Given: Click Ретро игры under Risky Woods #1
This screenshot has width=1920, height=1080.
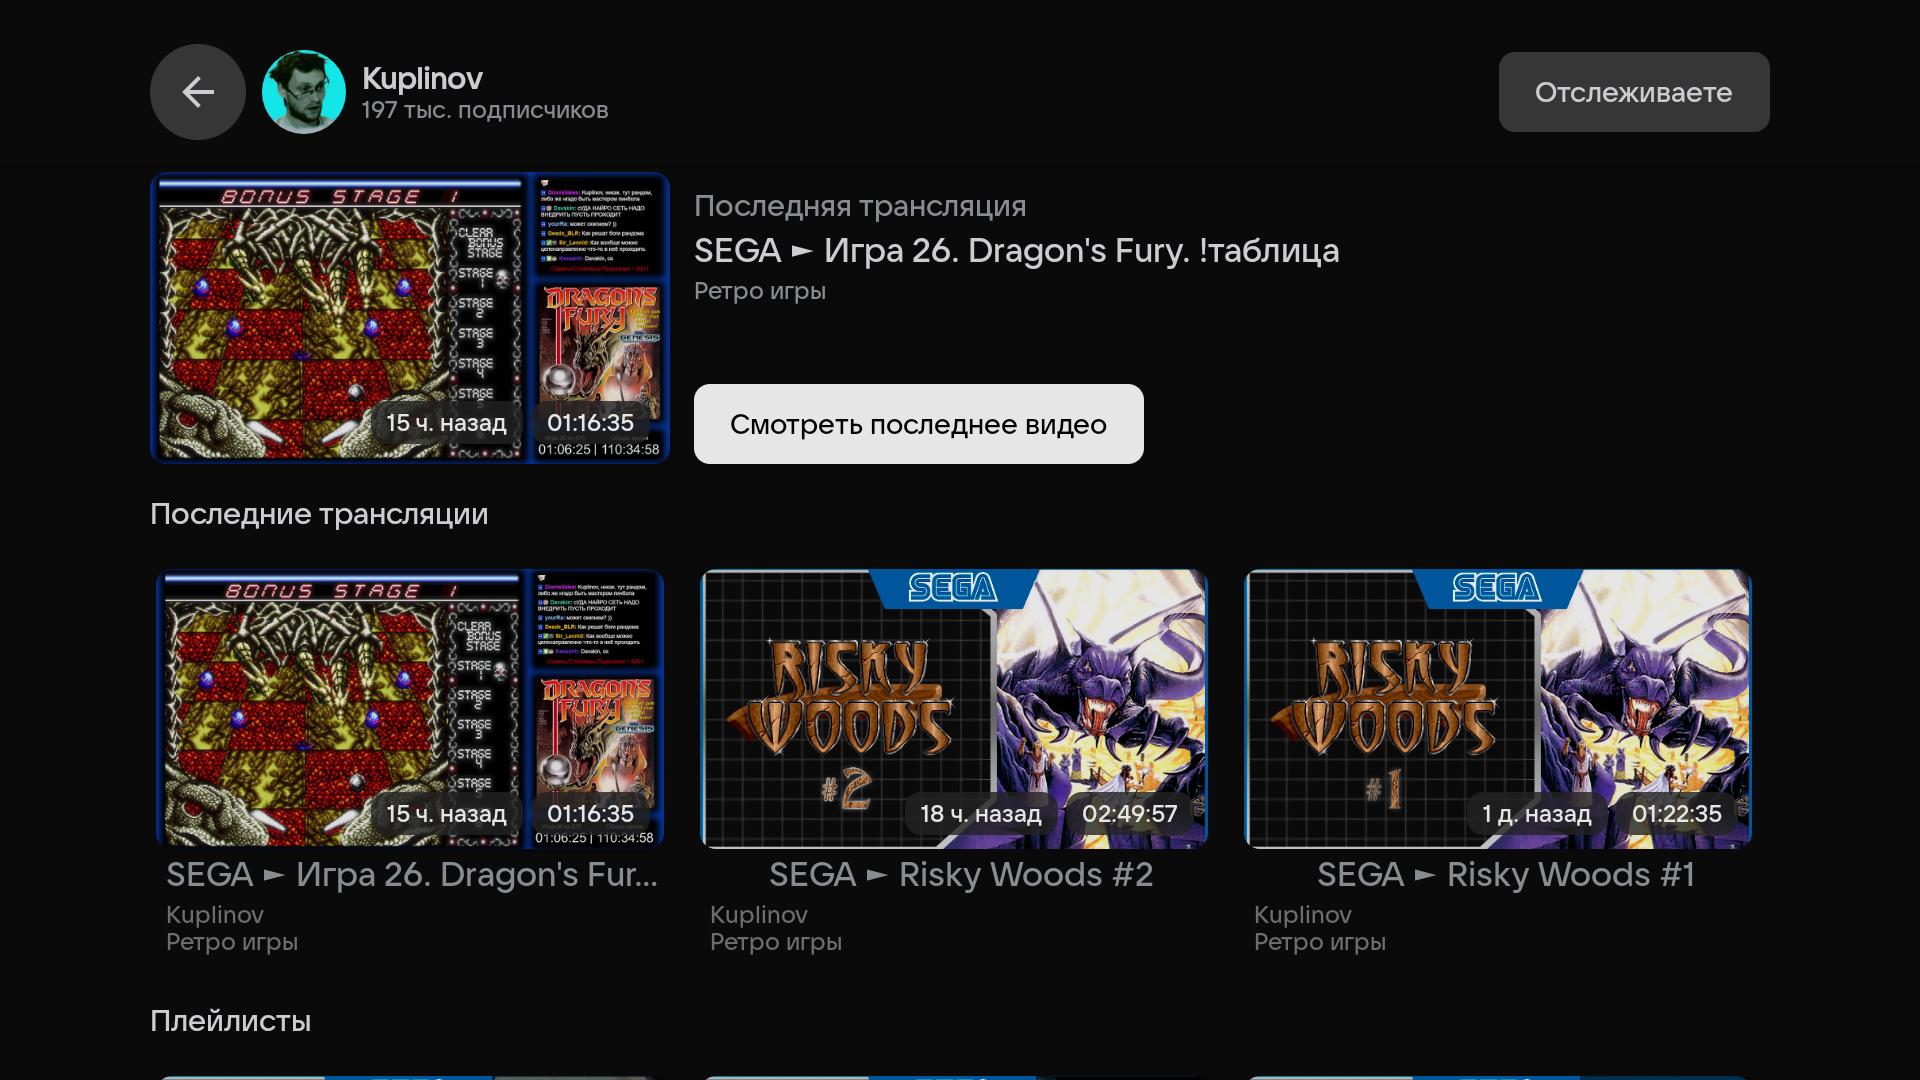Looking at the screenshot, I should point(1320,942).
